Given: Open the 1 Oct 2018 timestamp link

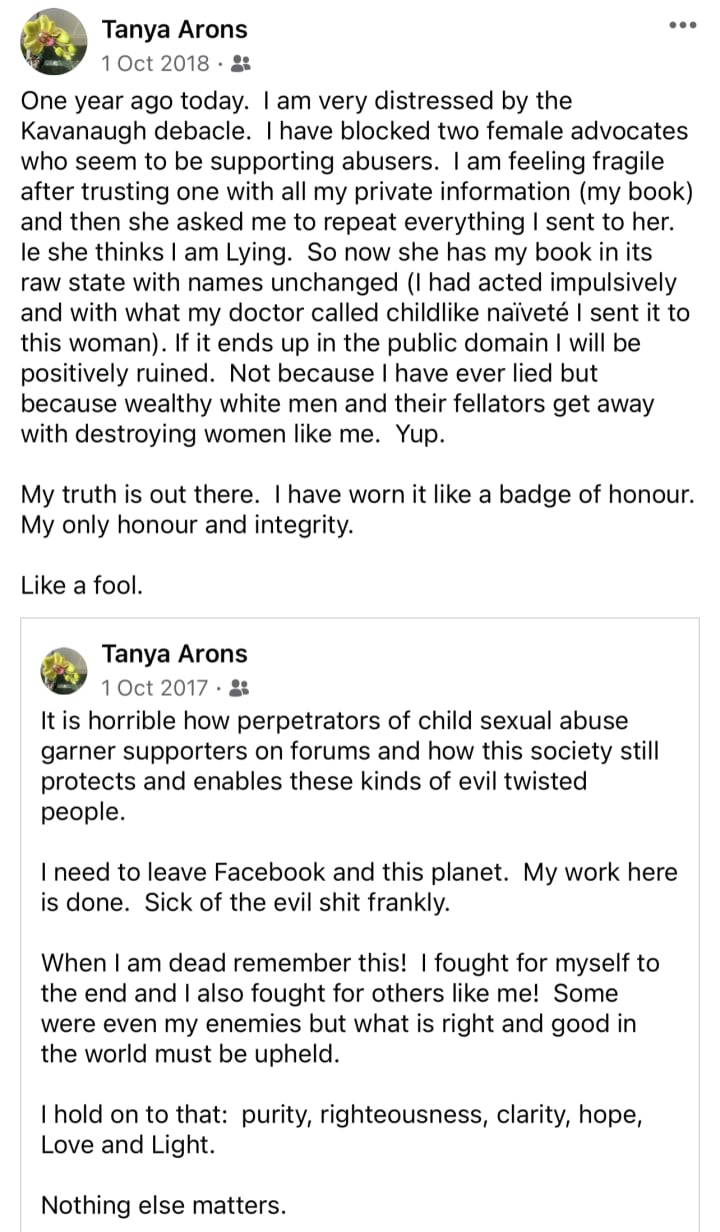Looking at the screenshot, I should tap(155, 64).
